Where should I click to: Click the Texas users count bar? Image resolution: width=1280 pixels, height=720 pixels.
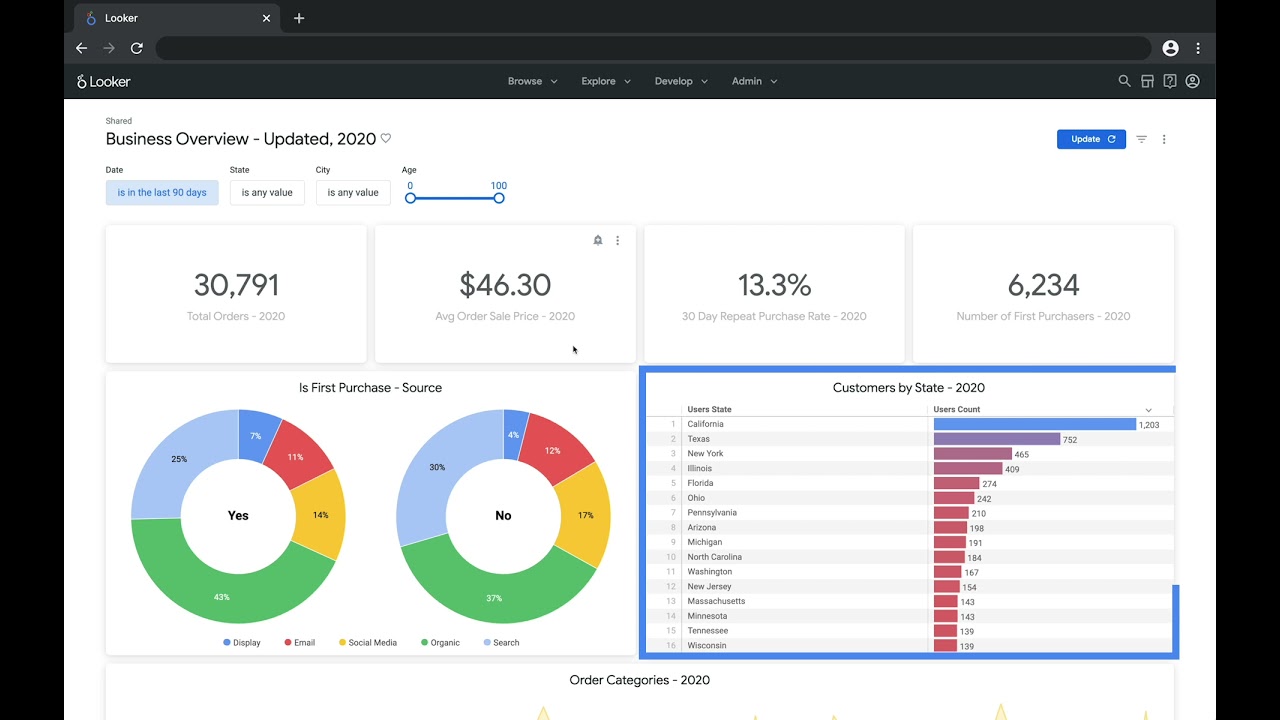(997, 439)
